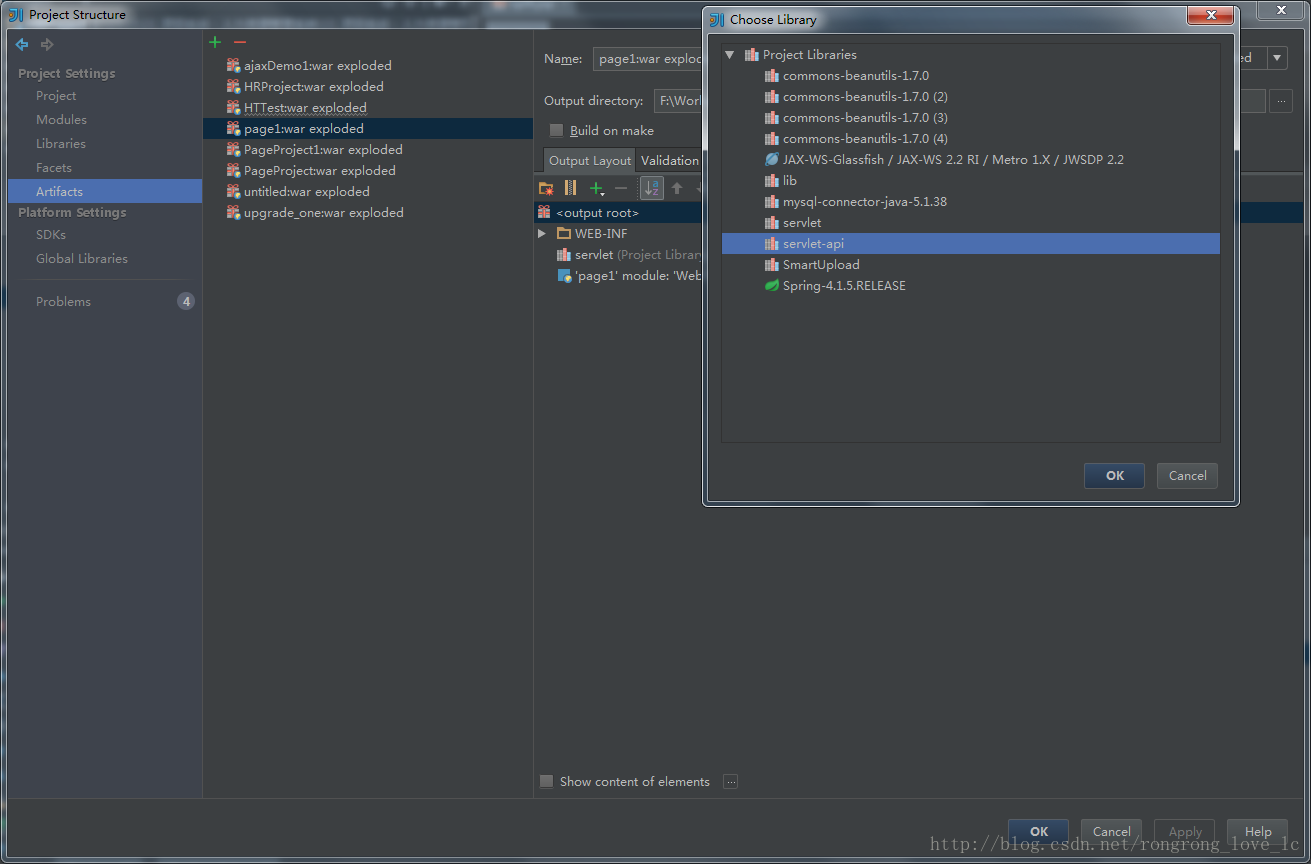Open the green Add Copy Of dropdown
This screenshot has width=1311, height=864.
[597, 188]
